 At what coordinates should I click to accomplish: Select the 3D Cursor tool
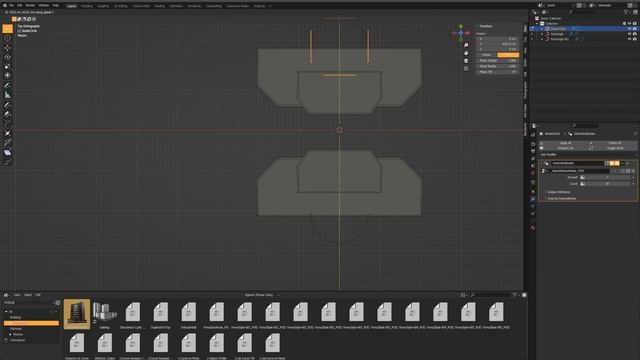click(x=7, y=38)
